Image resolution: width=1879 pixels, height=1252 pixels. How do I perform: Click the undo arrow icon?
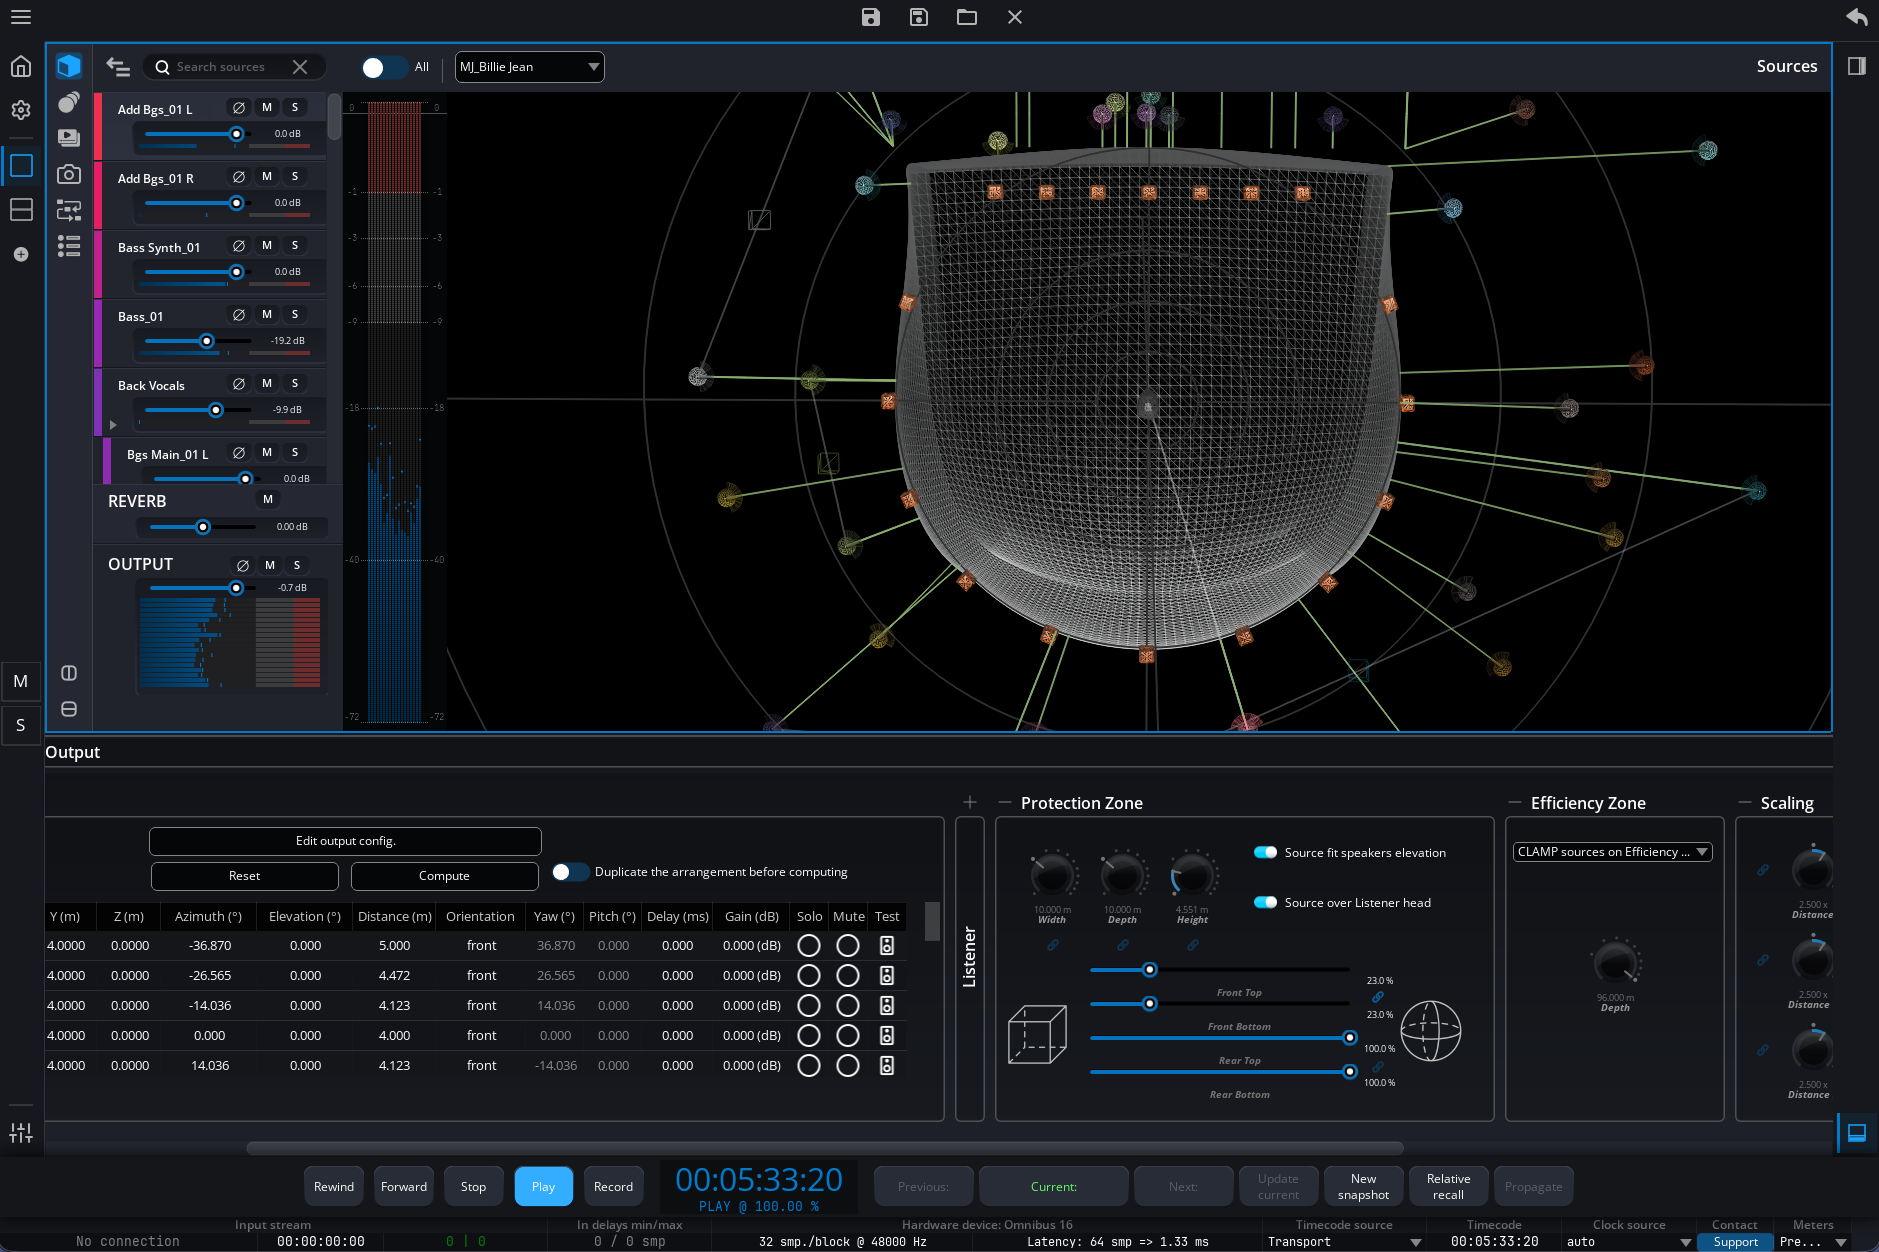click(x=1856, y=17)
